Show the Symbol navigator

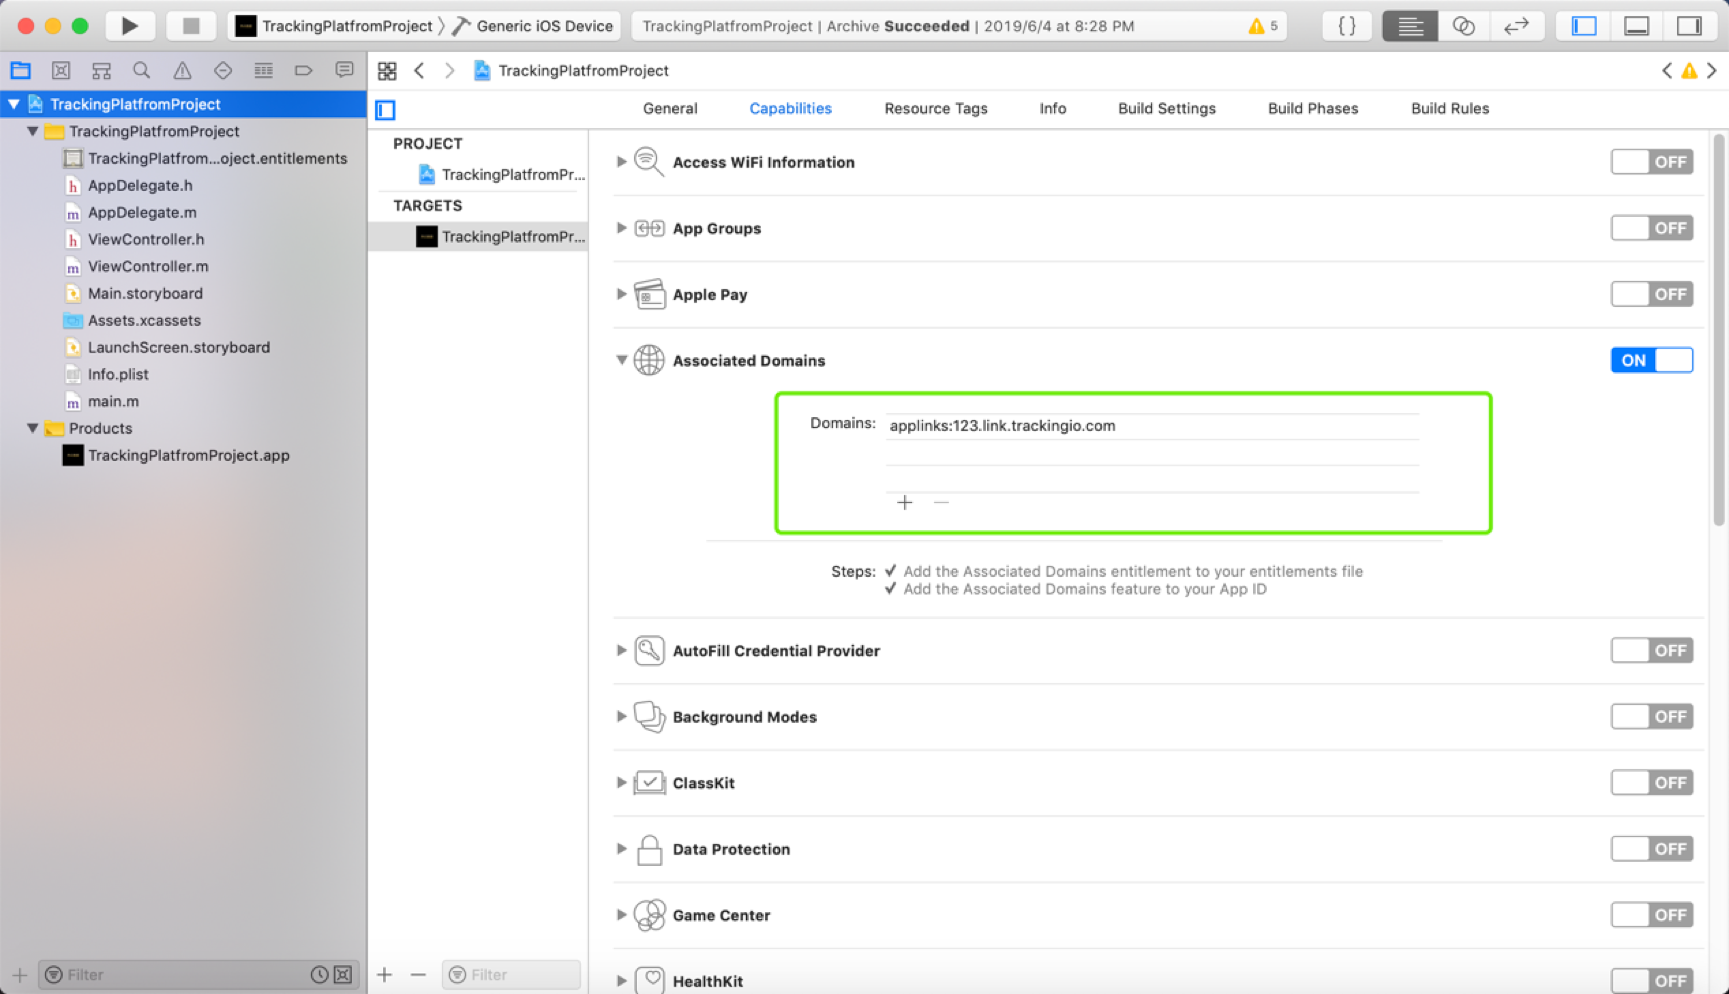pos(101,70)
